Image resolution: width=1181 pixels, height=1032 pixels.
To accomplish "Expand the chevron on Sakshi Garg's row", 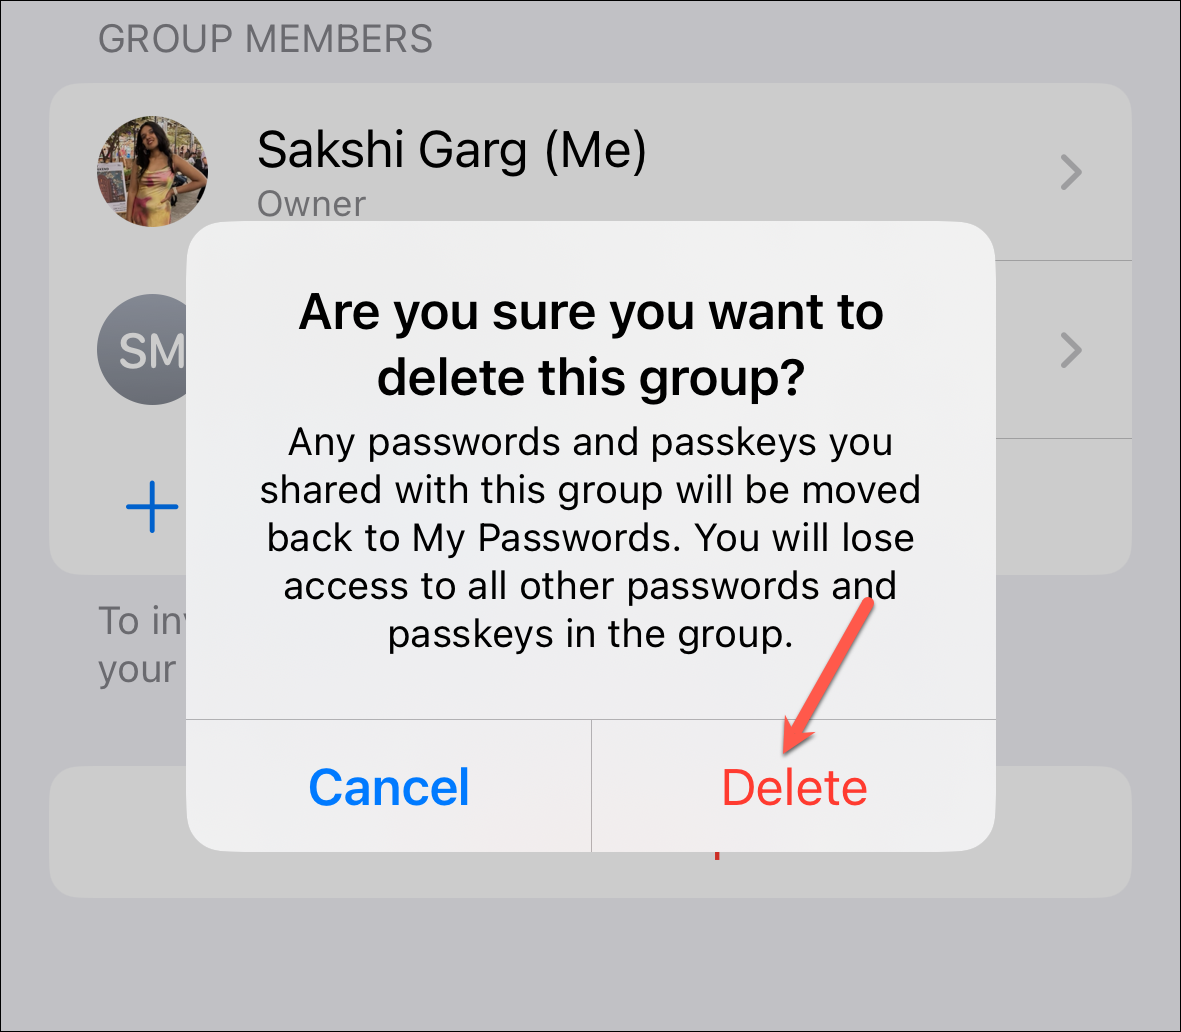I will 1070,172.
